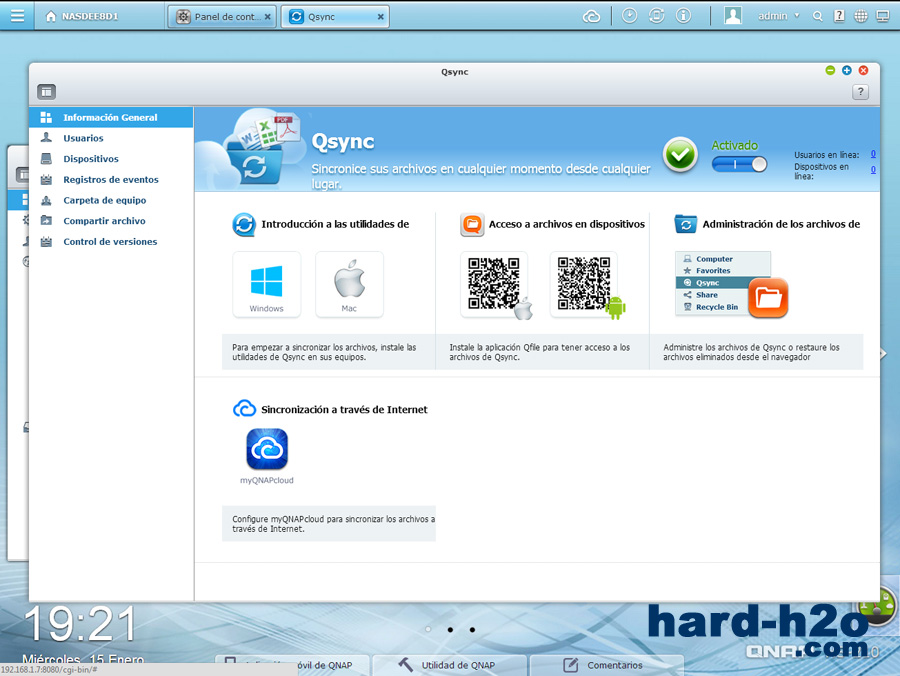
Task: Expand the admin account dropdown
Action: click(x=797, y=16)
